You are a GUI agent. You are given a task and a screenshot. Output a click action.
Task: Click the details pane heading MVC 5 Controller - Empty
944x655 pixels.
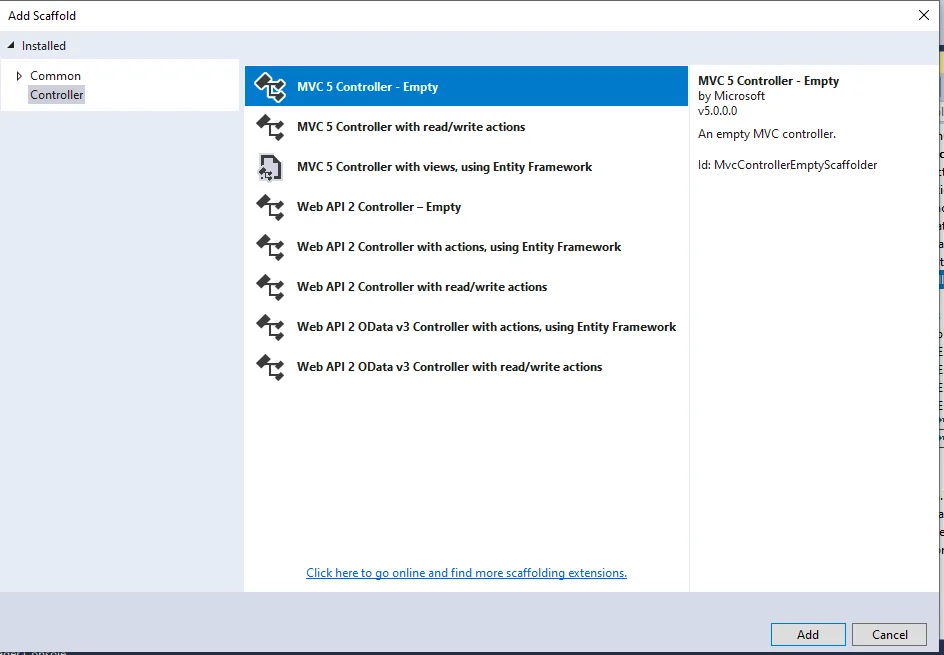[x=768, y=81]
